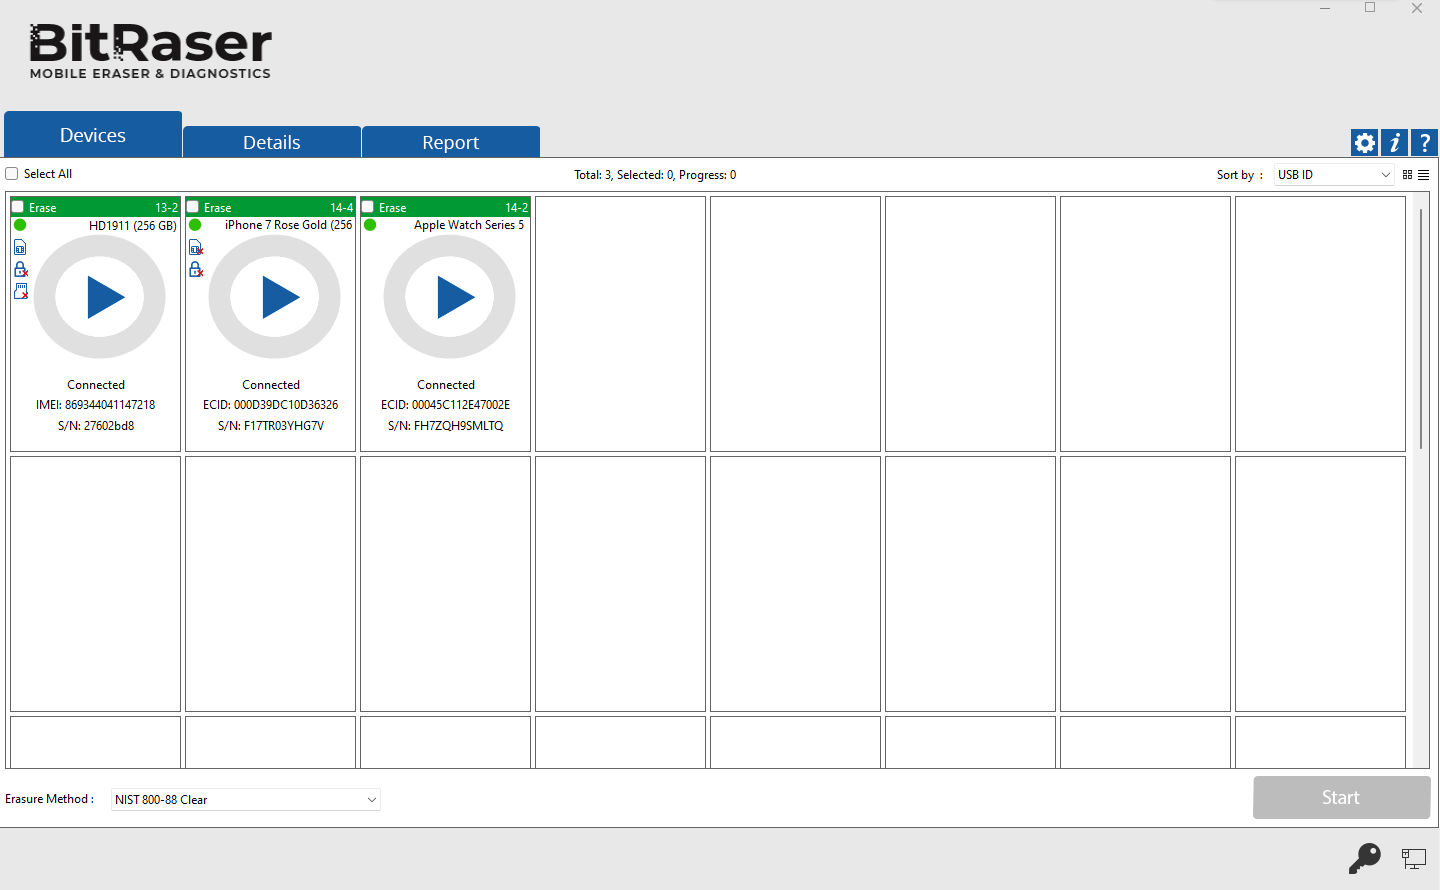Screen dimensions: 1440x890
Task: Minimize the BitRaser window
Action: pos(1325,8)
